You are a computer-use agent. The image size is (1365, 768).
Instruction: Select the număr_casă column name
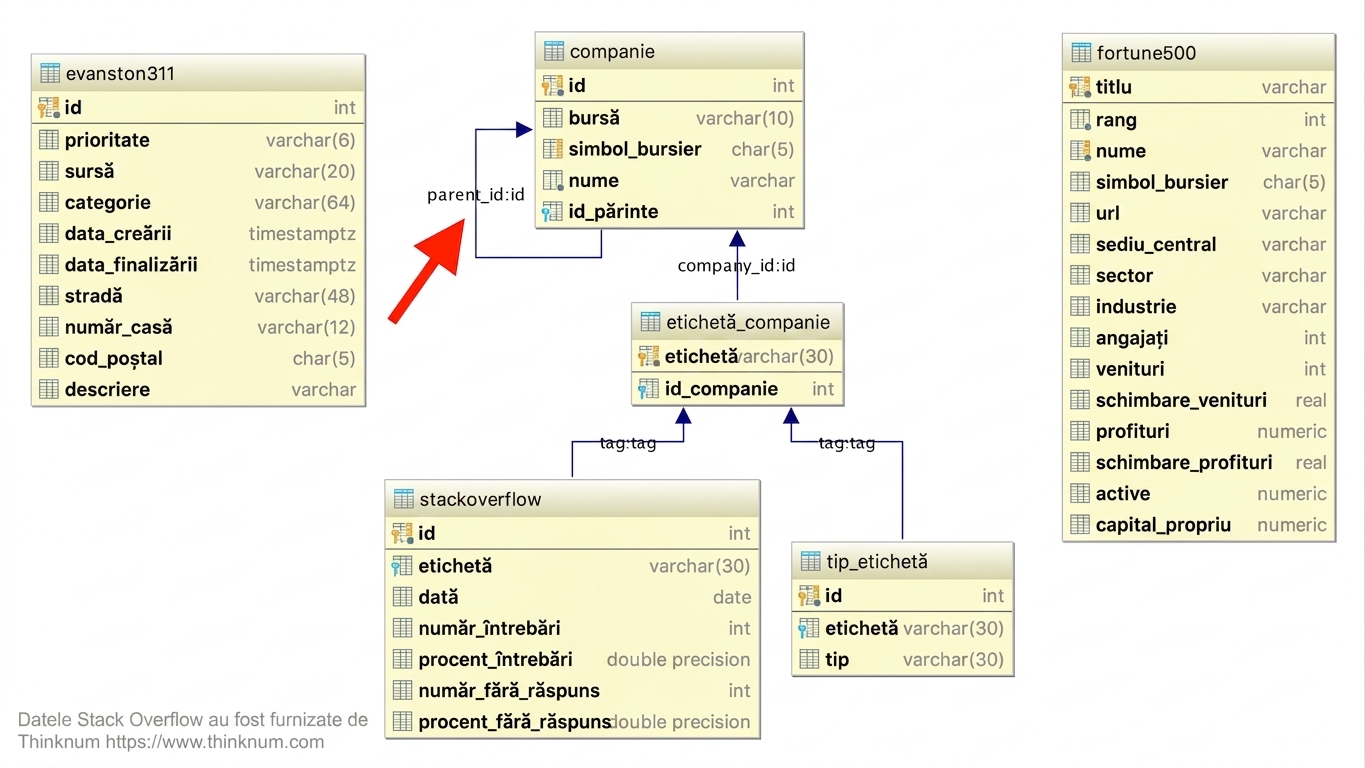pyautogui.click(x=118, y=327)
